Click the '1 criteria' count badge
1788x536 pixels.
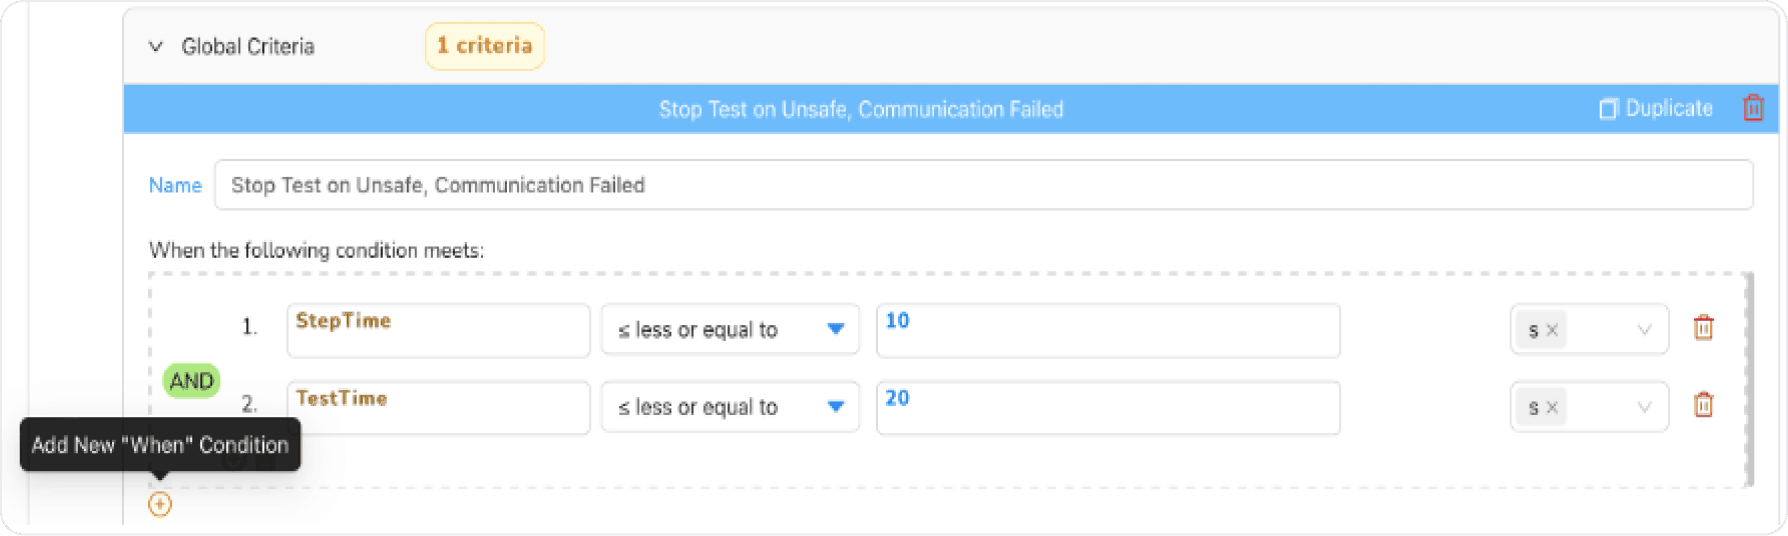coord(485,46)
